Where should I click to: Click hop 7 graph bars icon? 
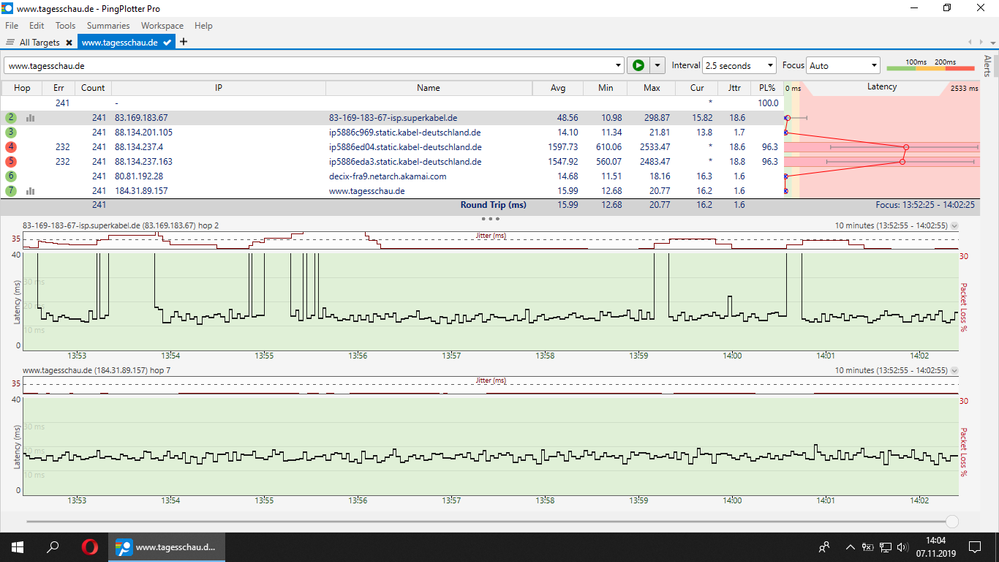pyautogui.click(x=30, y=191)
